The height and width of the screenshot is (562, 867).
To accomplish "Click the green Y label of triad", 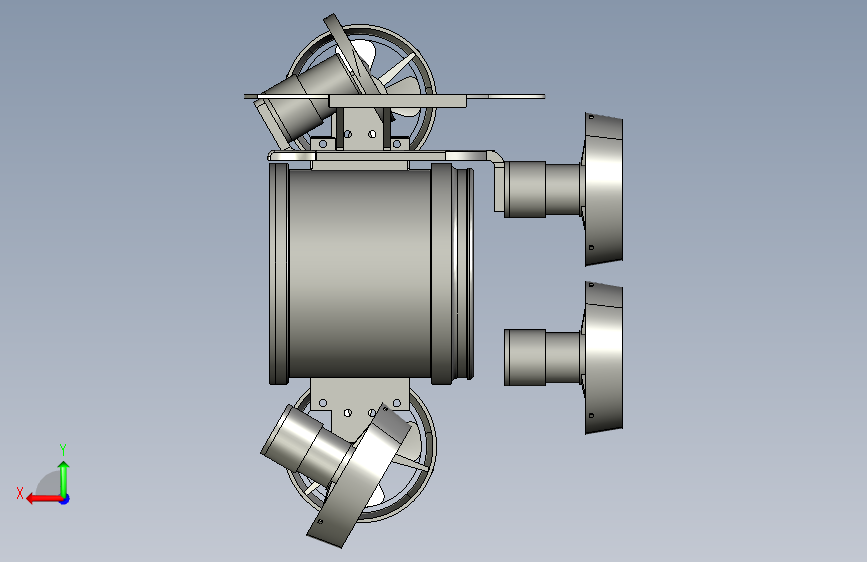I will click(63, 450).
